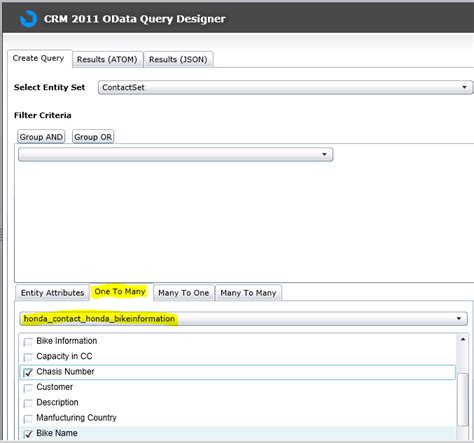Select the Many To One tab
The image size is (474, 443).
click(x=184, y=293)
